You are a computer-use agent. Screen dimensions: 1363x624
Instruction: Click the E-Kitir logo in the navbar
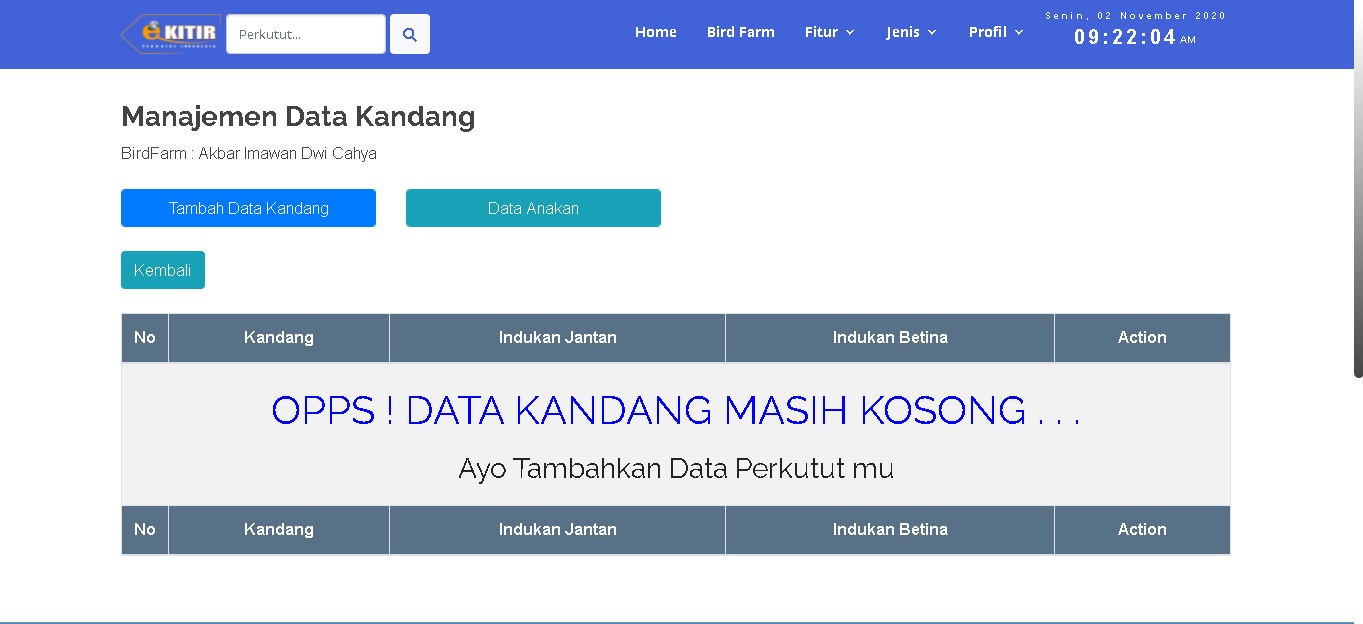[x=171, y=33]
